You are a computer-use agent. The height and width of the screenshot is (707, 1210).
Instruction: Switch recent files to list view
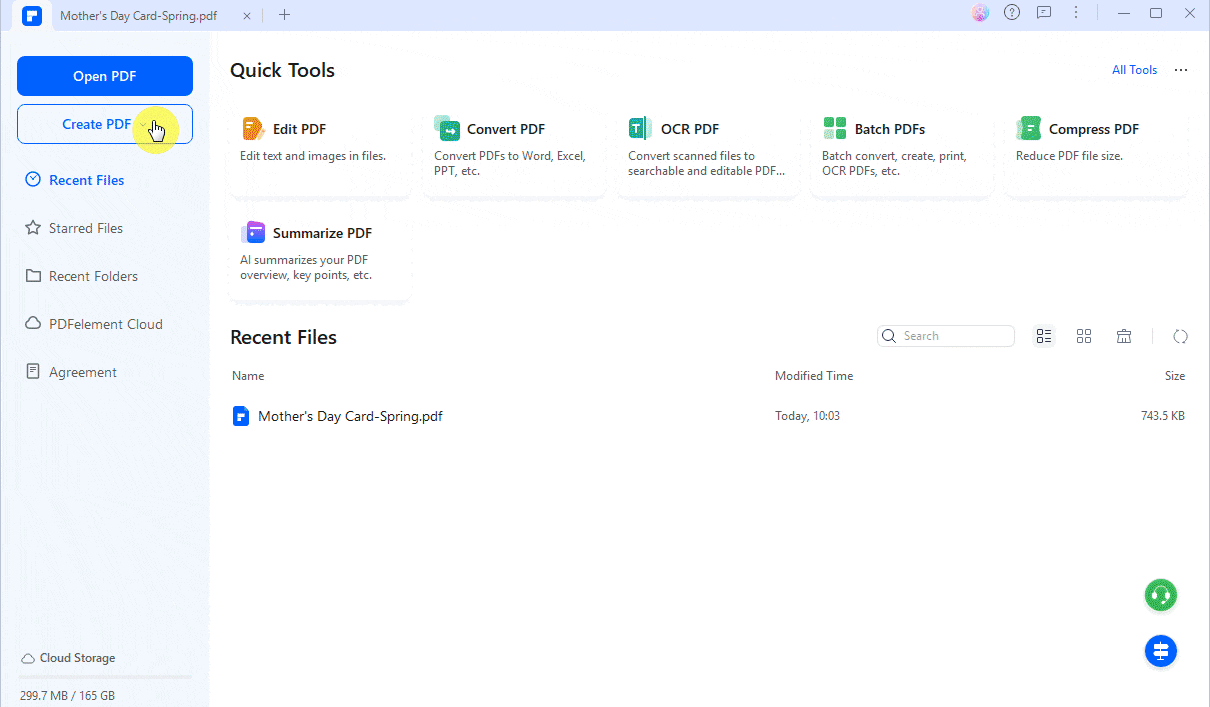[1044, 336]
